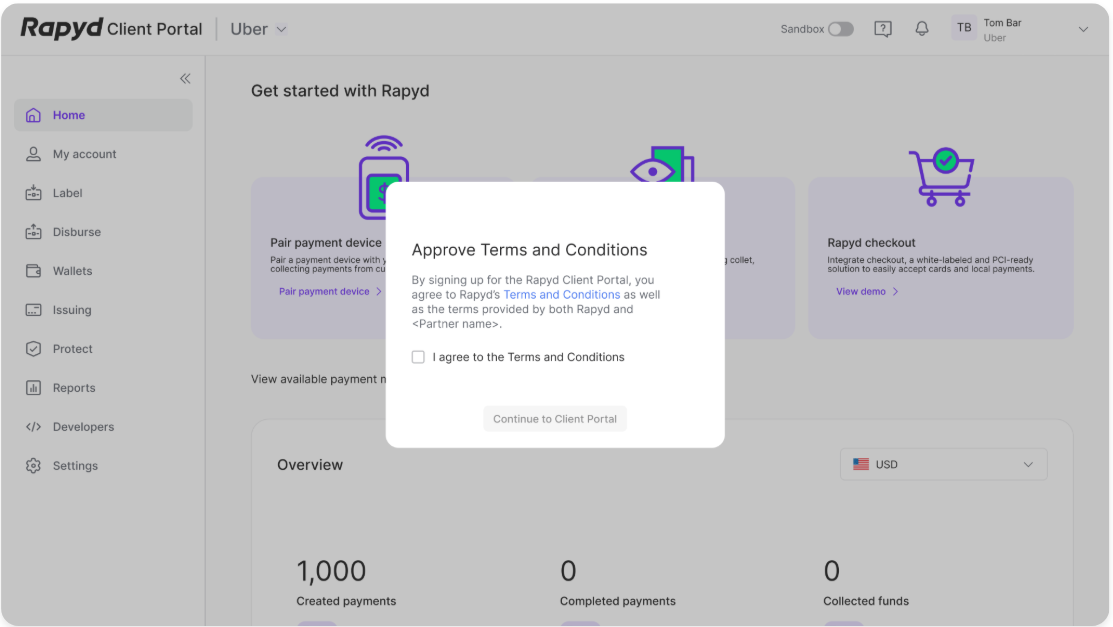Click Continue to Client Portal
1113x627 pixels.
pyautogui.click(x=555, y=418)
